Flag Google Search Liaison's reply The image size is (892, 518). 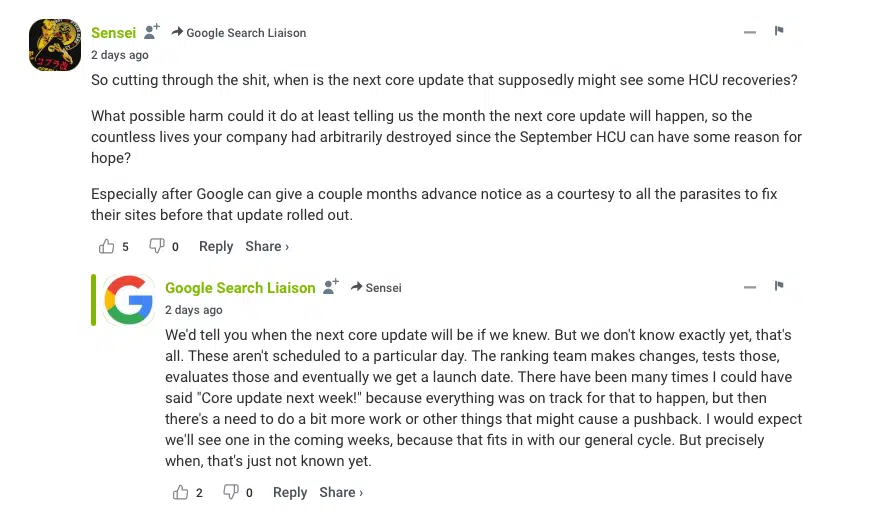point(779,287)
